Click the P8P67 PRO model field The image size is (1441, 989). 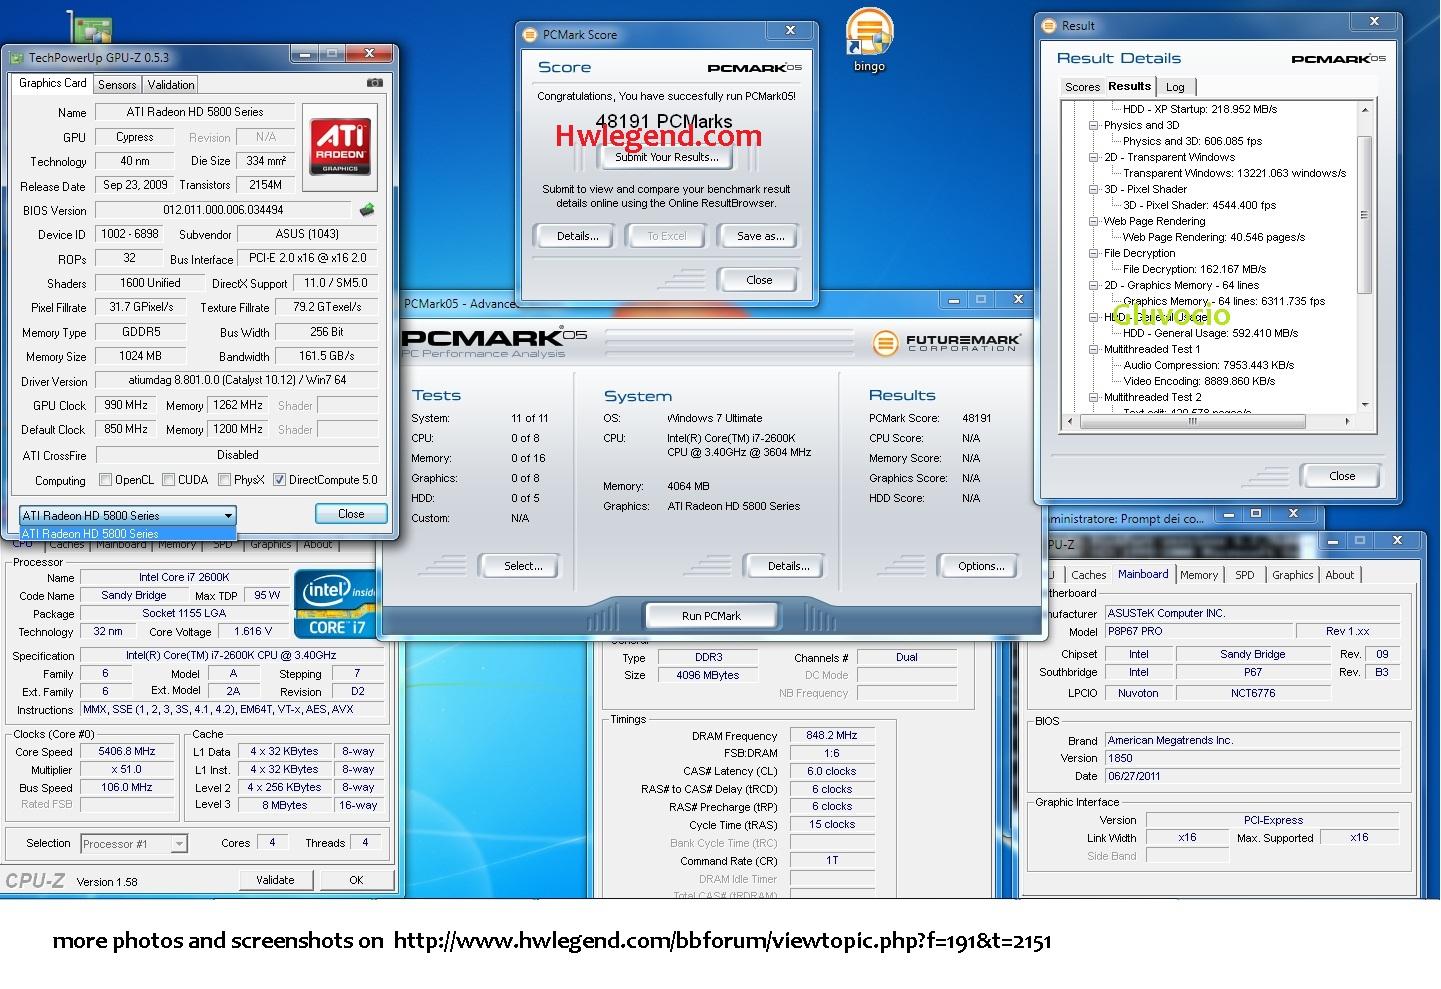[x=1198, y=631]
